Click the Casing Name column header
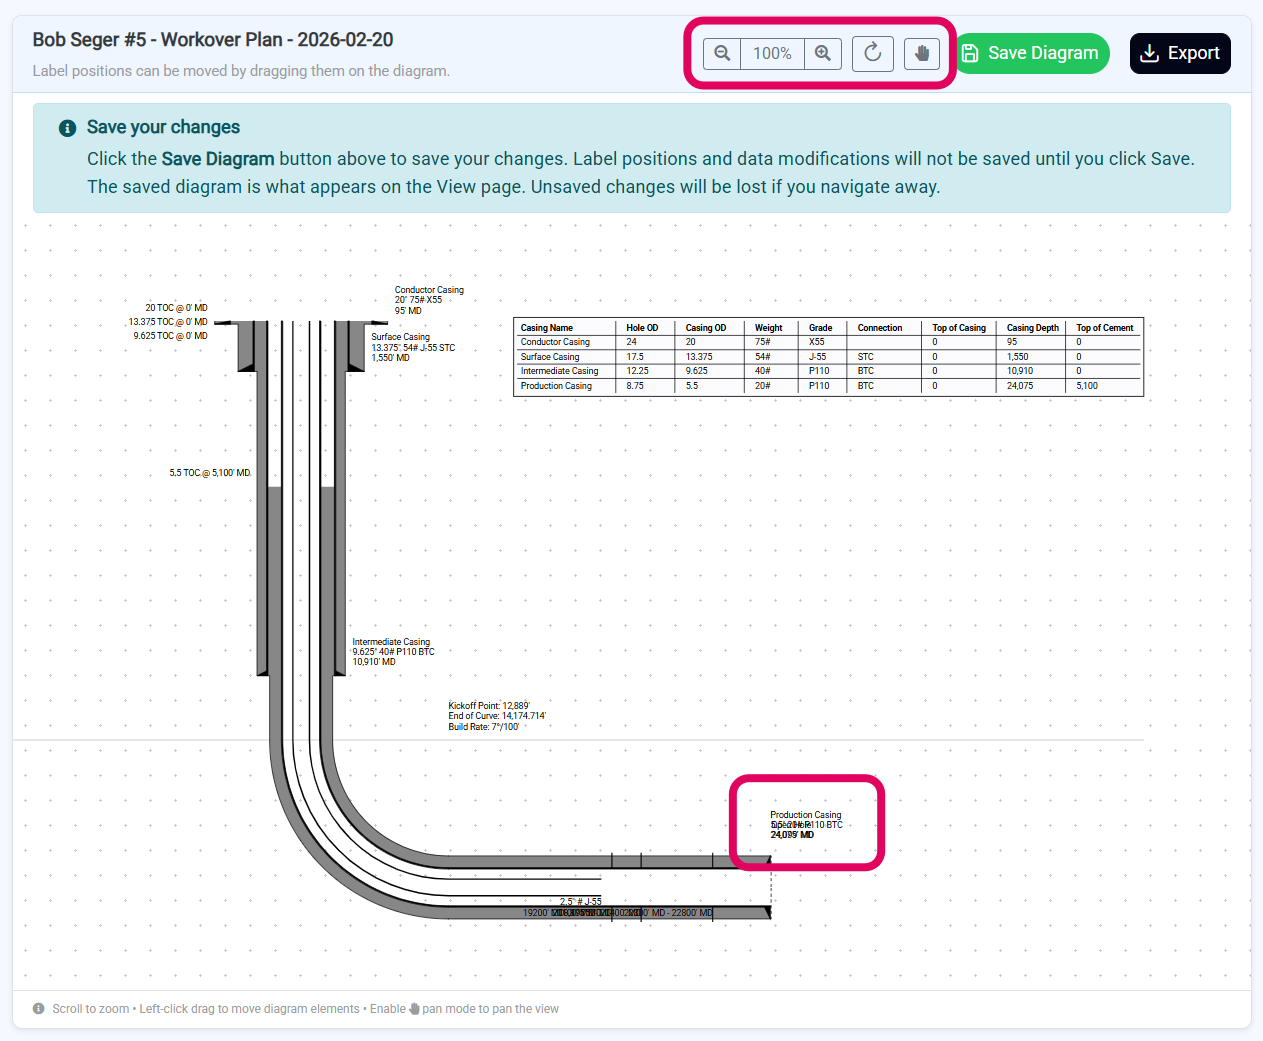Viewport: 1263px width, 1041px height. pyautogui.click(x=547, y=328)
